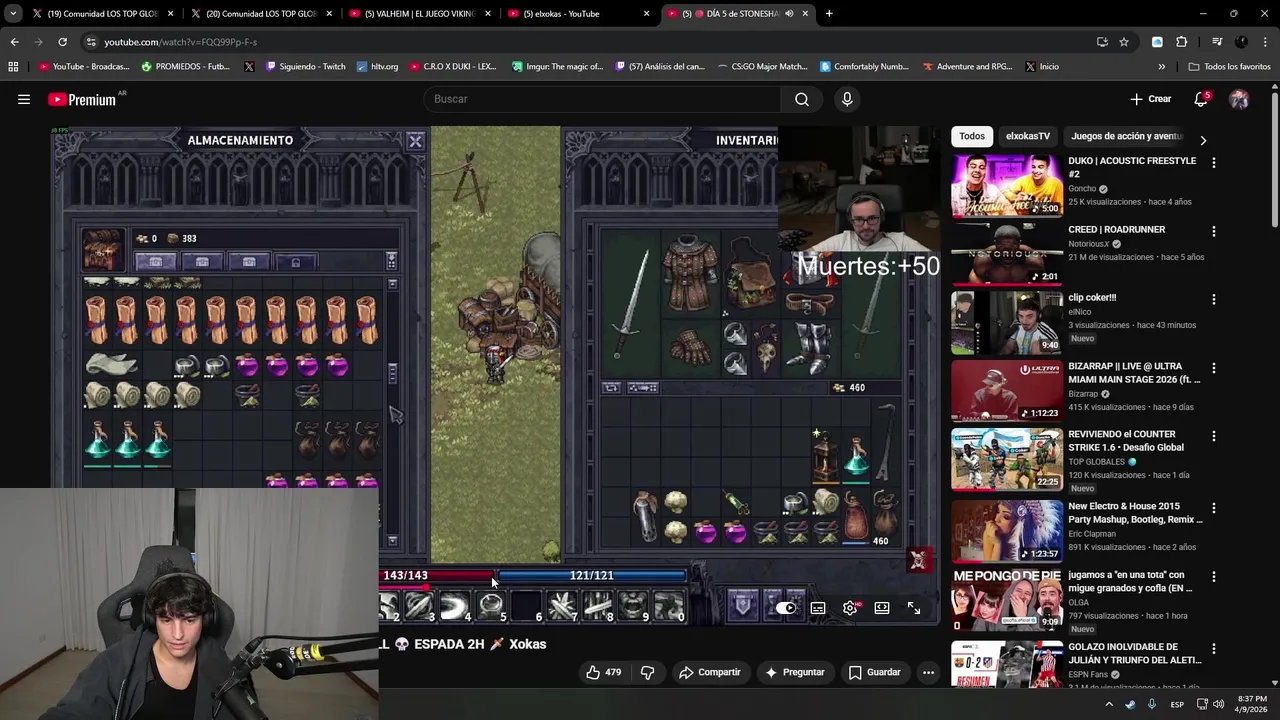This screenshot has width=1280, height=720.
Task: Toggle autoplay switch in video player
Action: (786, 608)
